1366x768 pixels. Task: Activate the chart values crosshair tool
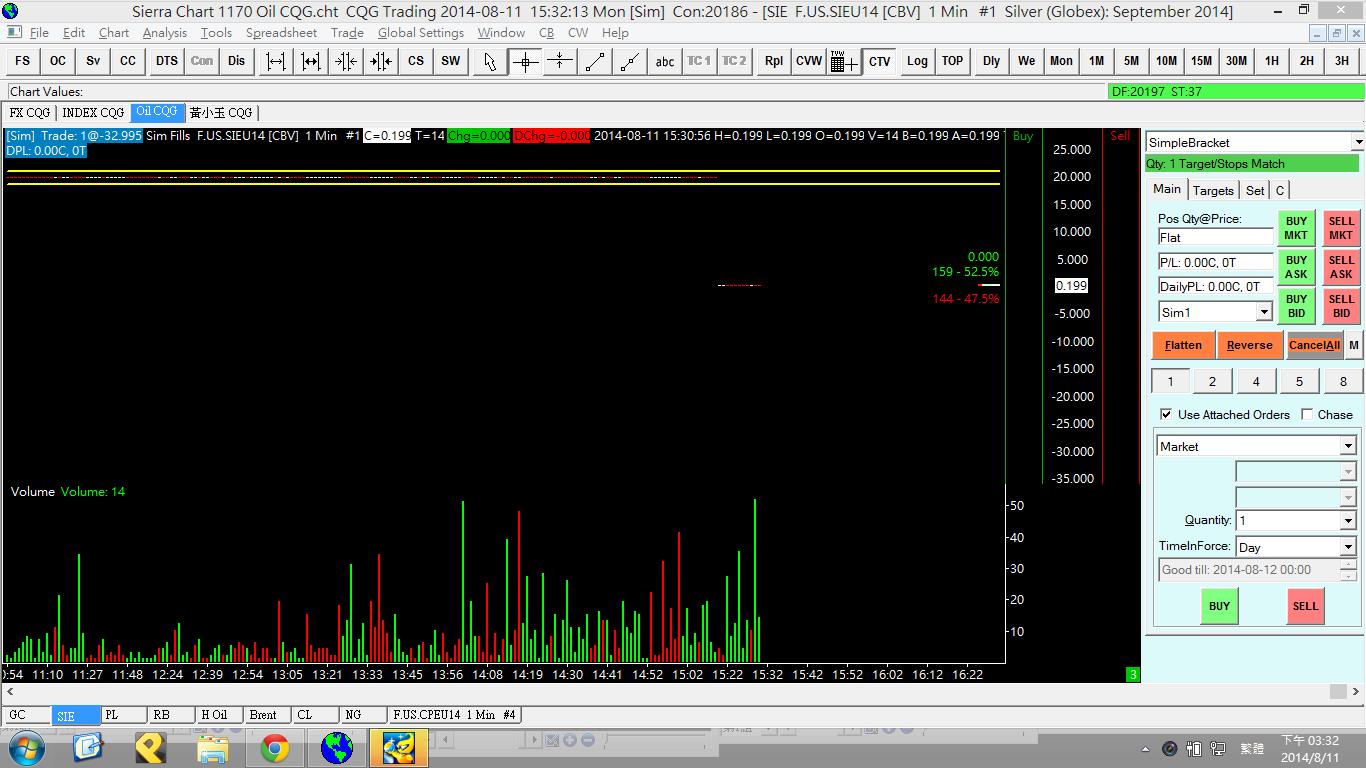pyautogui.click(x=525, y=61)
